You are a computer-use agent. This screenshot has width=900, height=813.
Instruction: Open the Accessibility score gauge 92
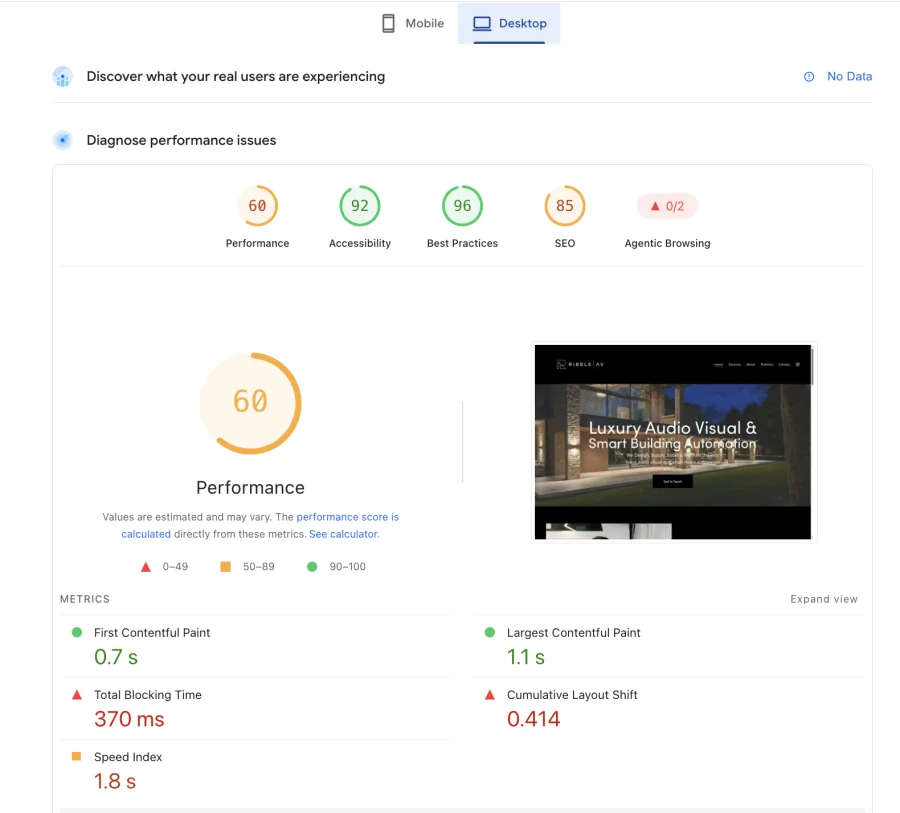(x=360, y=206)
